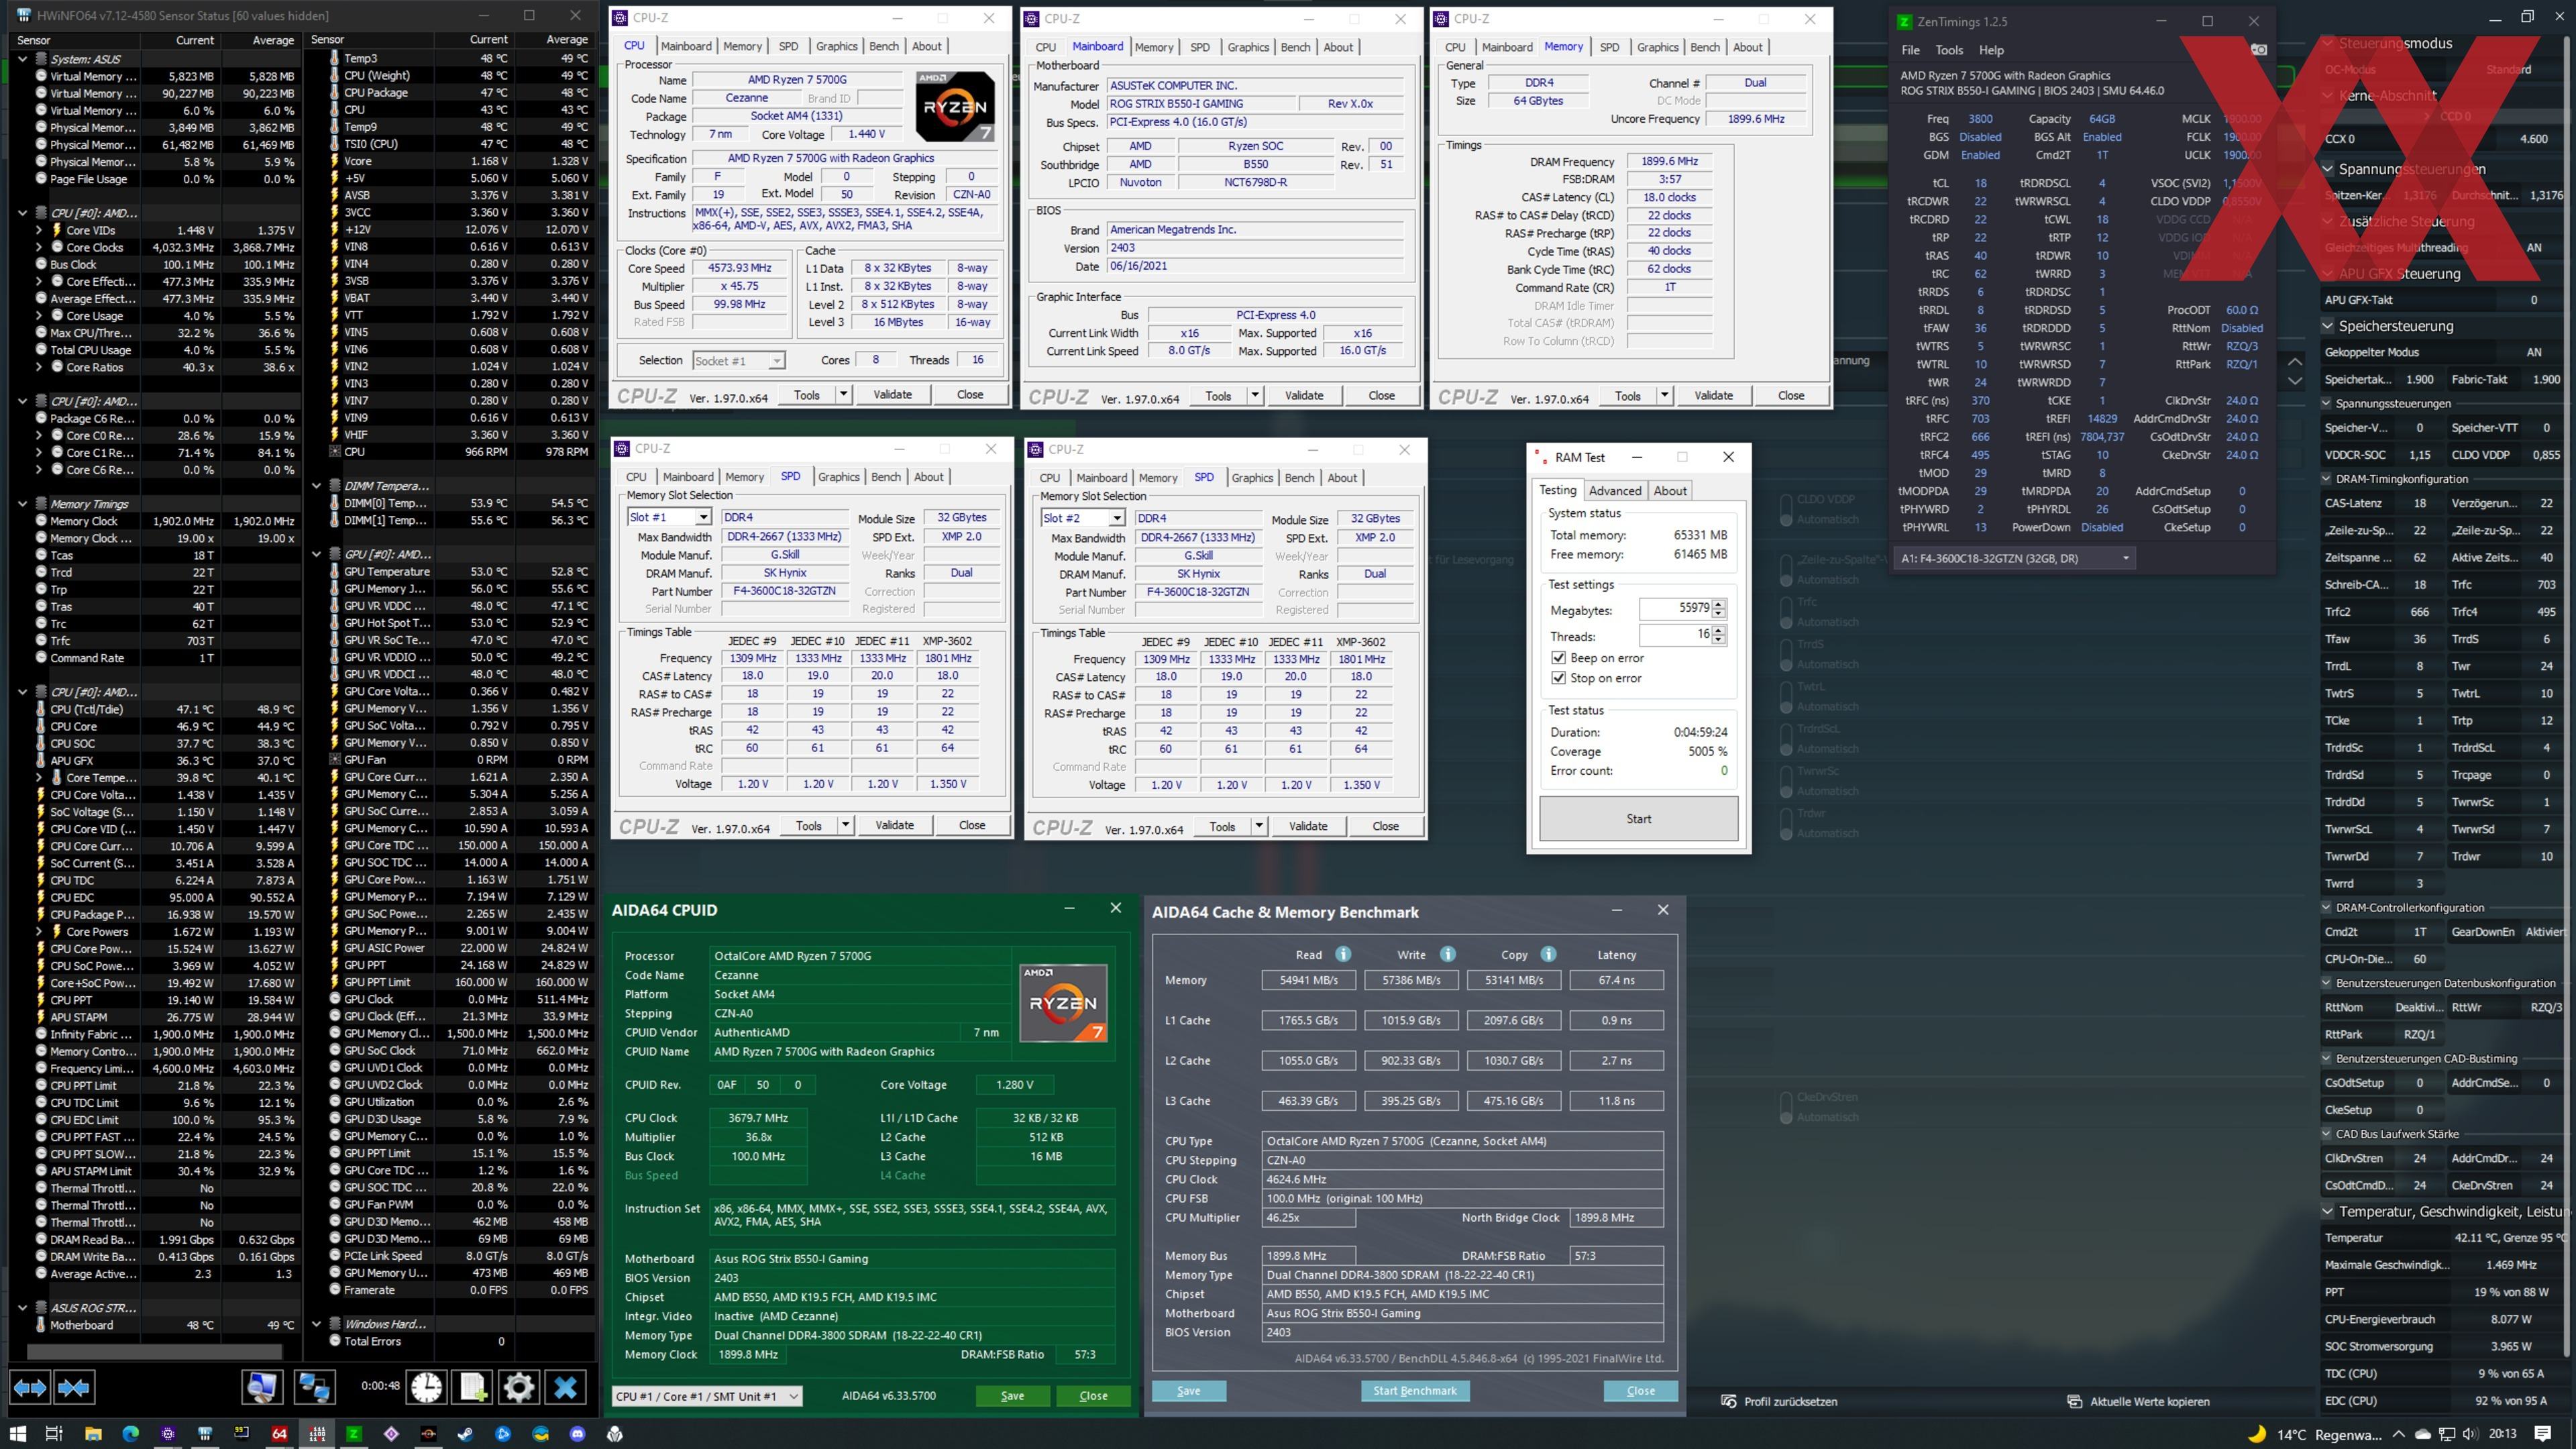This screenshot has width=2576, height=1449.
Task: Open the File menu in ZenTimings
Action: (1910, 50)
